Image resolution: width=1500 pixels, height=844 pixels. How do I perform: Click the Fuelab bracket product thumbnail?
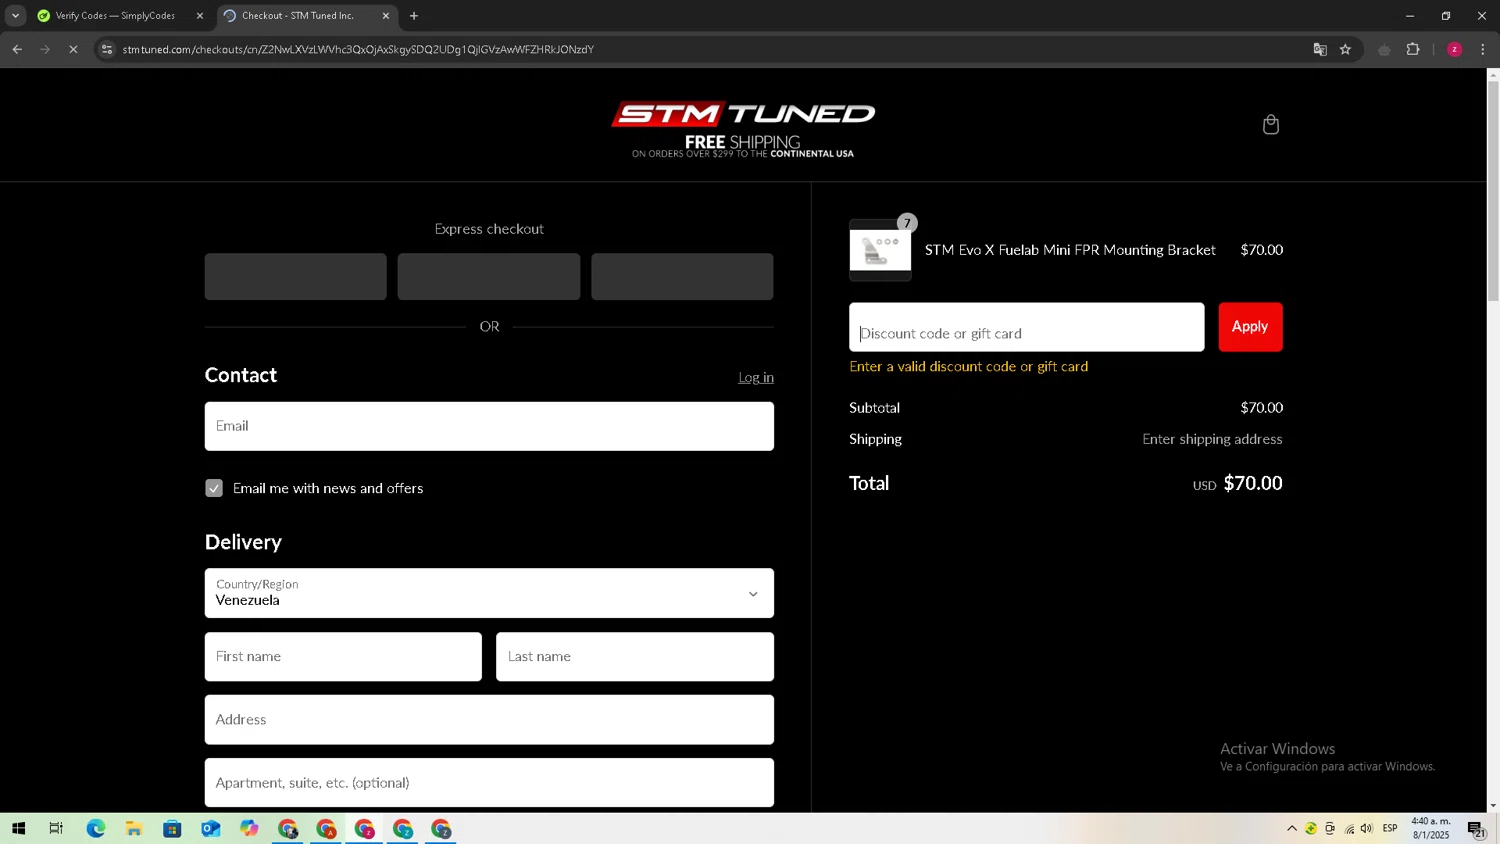[880, 250]
